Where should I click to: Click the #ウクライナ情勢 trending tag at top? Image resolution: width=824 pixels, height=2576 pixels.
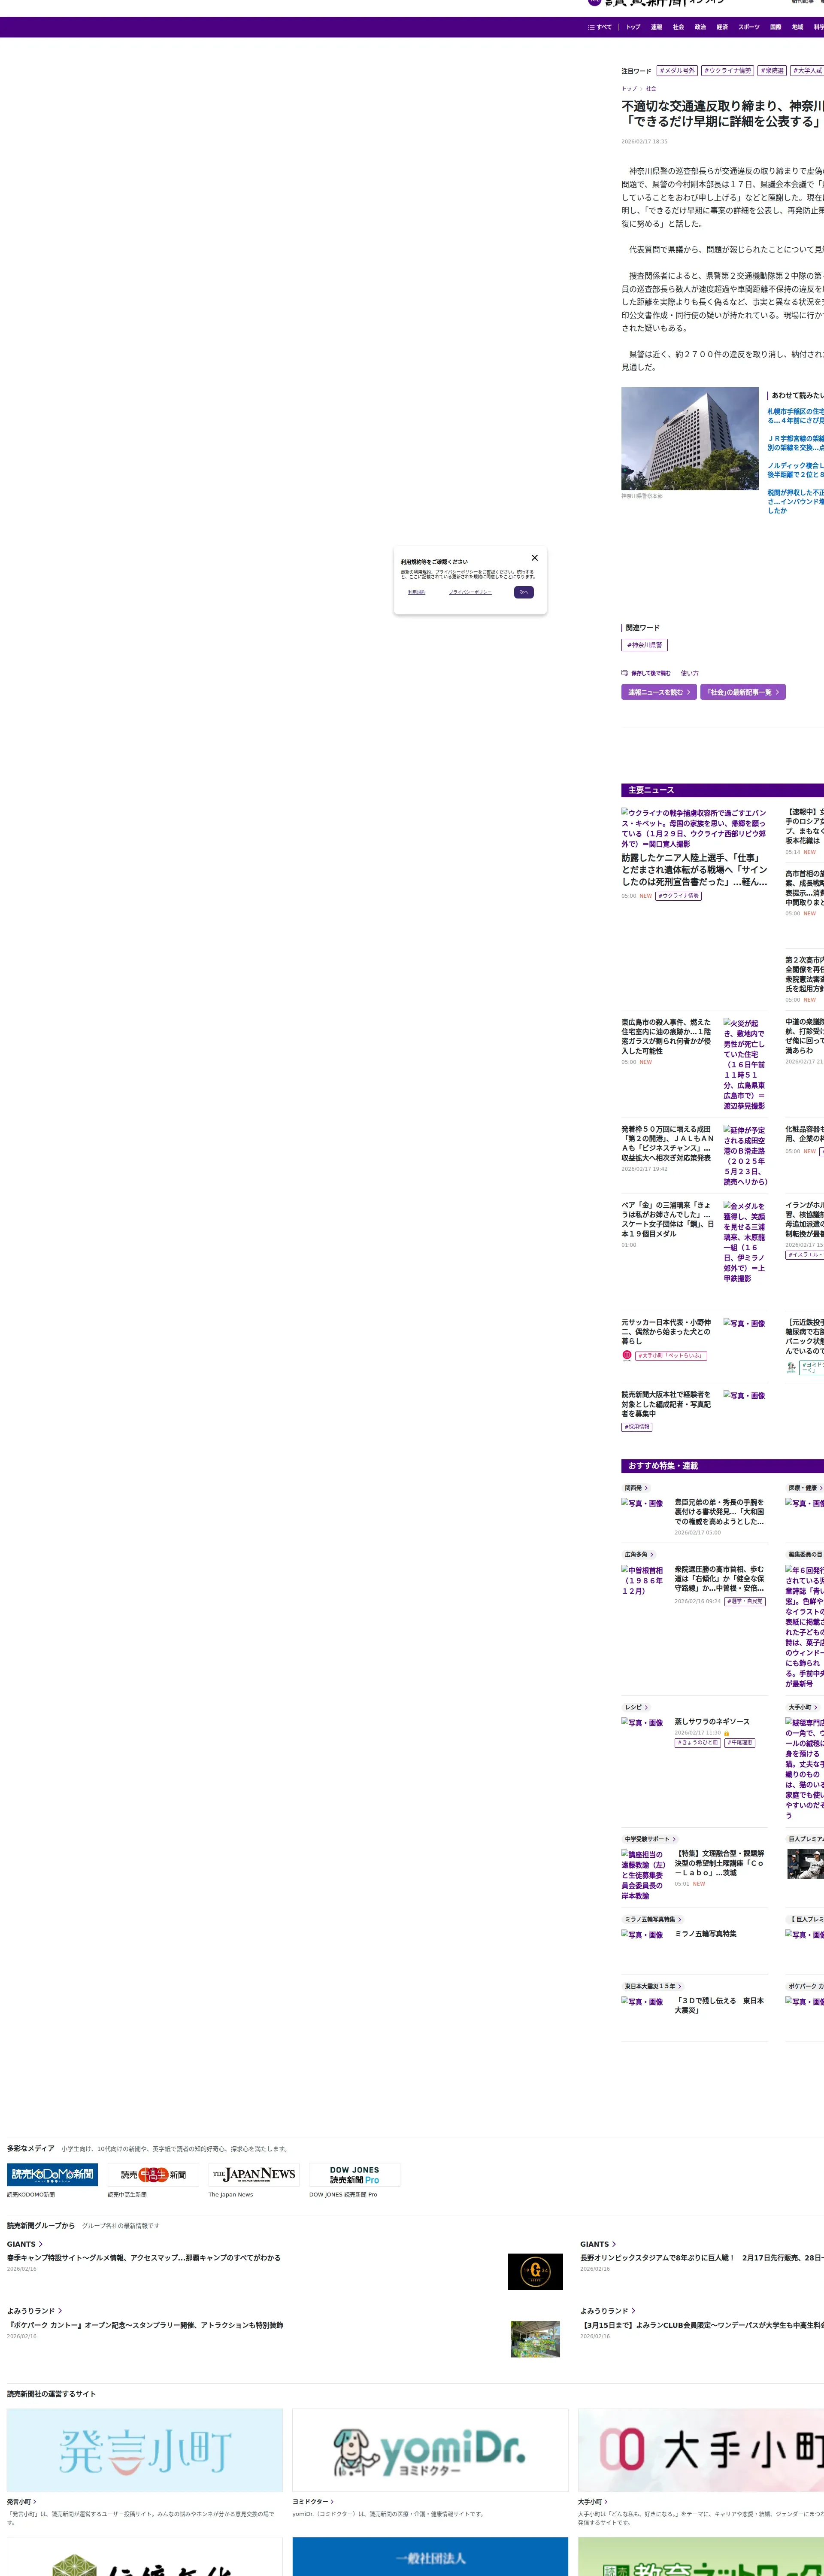point(727,71)
